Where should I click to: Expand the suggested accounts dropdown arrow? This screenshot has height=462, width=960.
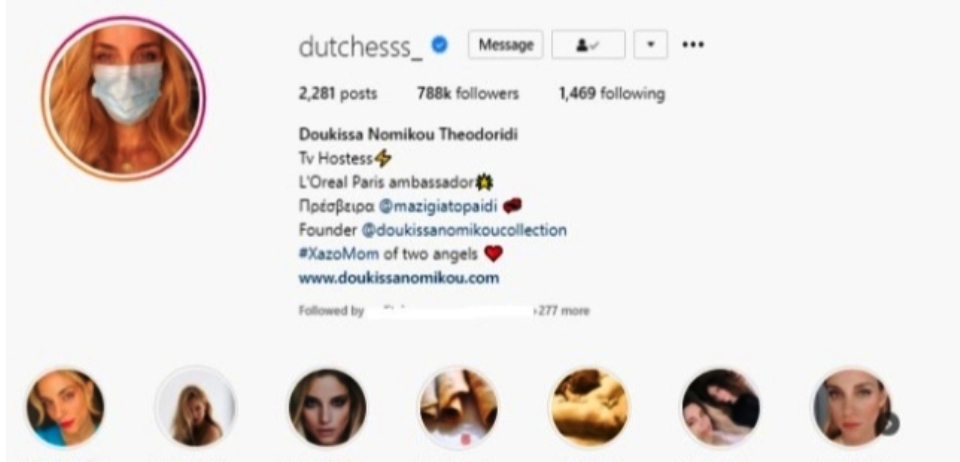650,45
